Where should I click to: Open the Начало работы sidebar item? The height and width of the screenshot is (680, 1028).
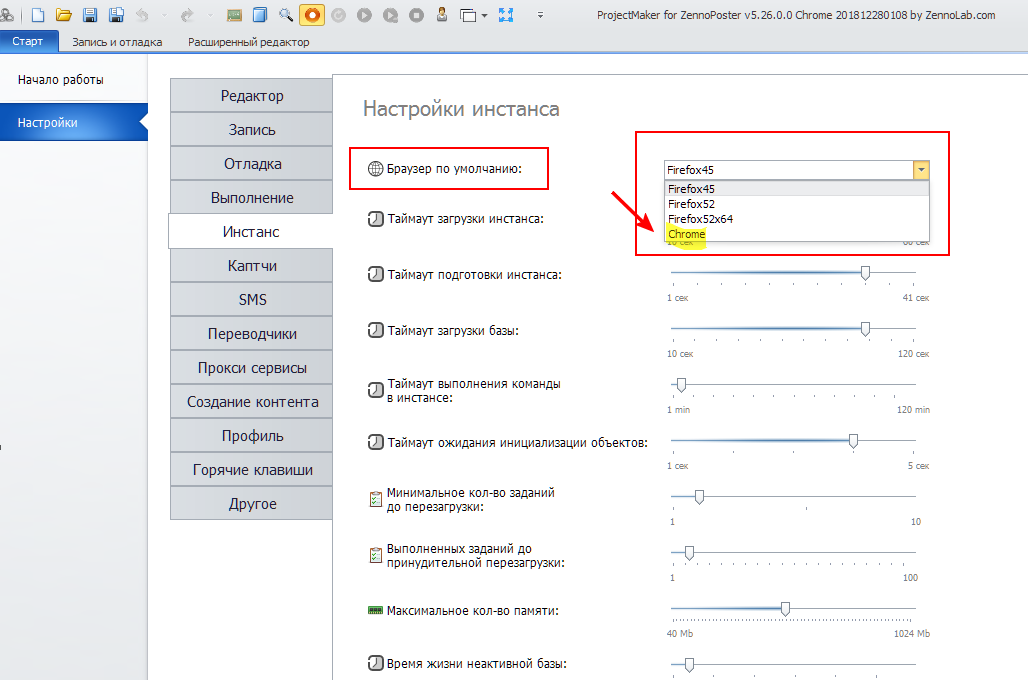73,79
